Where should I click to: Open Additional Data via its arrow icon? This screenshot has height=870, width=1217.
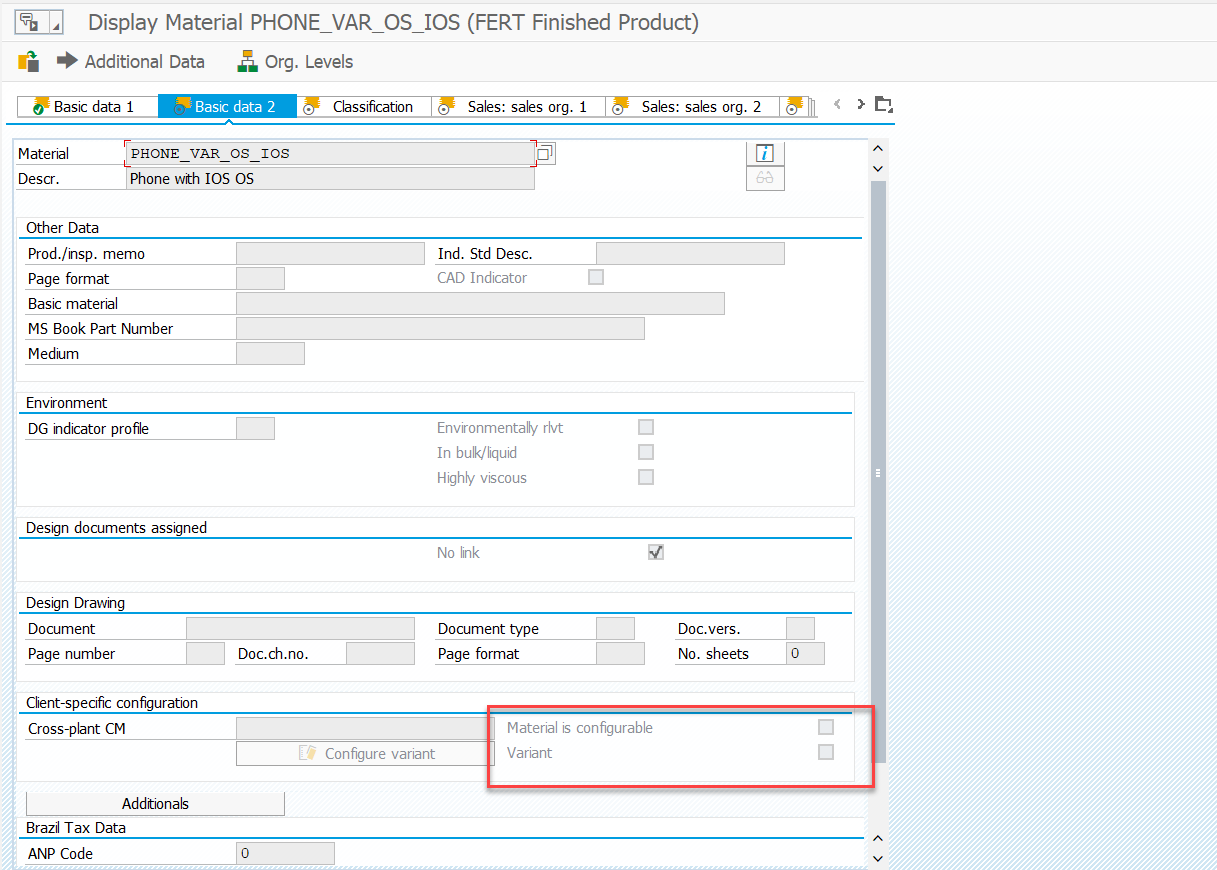click(66, 61)
